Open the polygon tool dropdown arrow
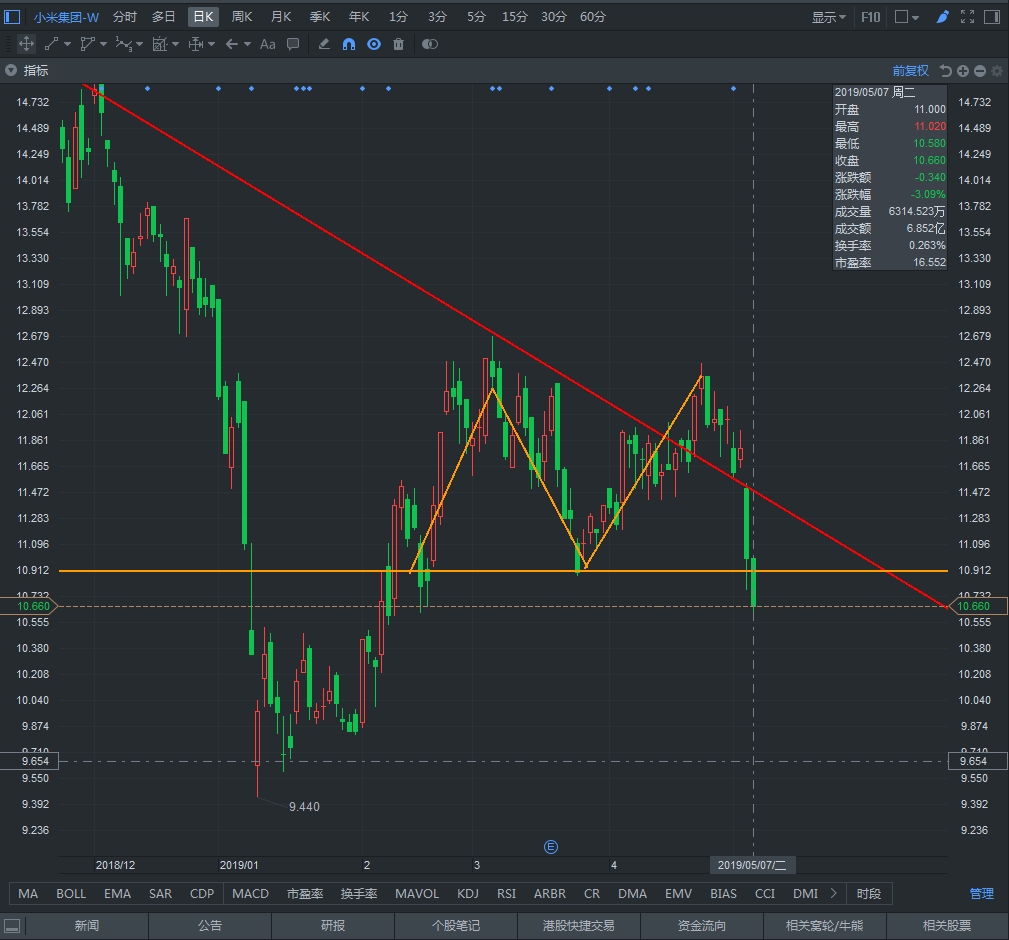1009x940 pixels. coord(103,44)
